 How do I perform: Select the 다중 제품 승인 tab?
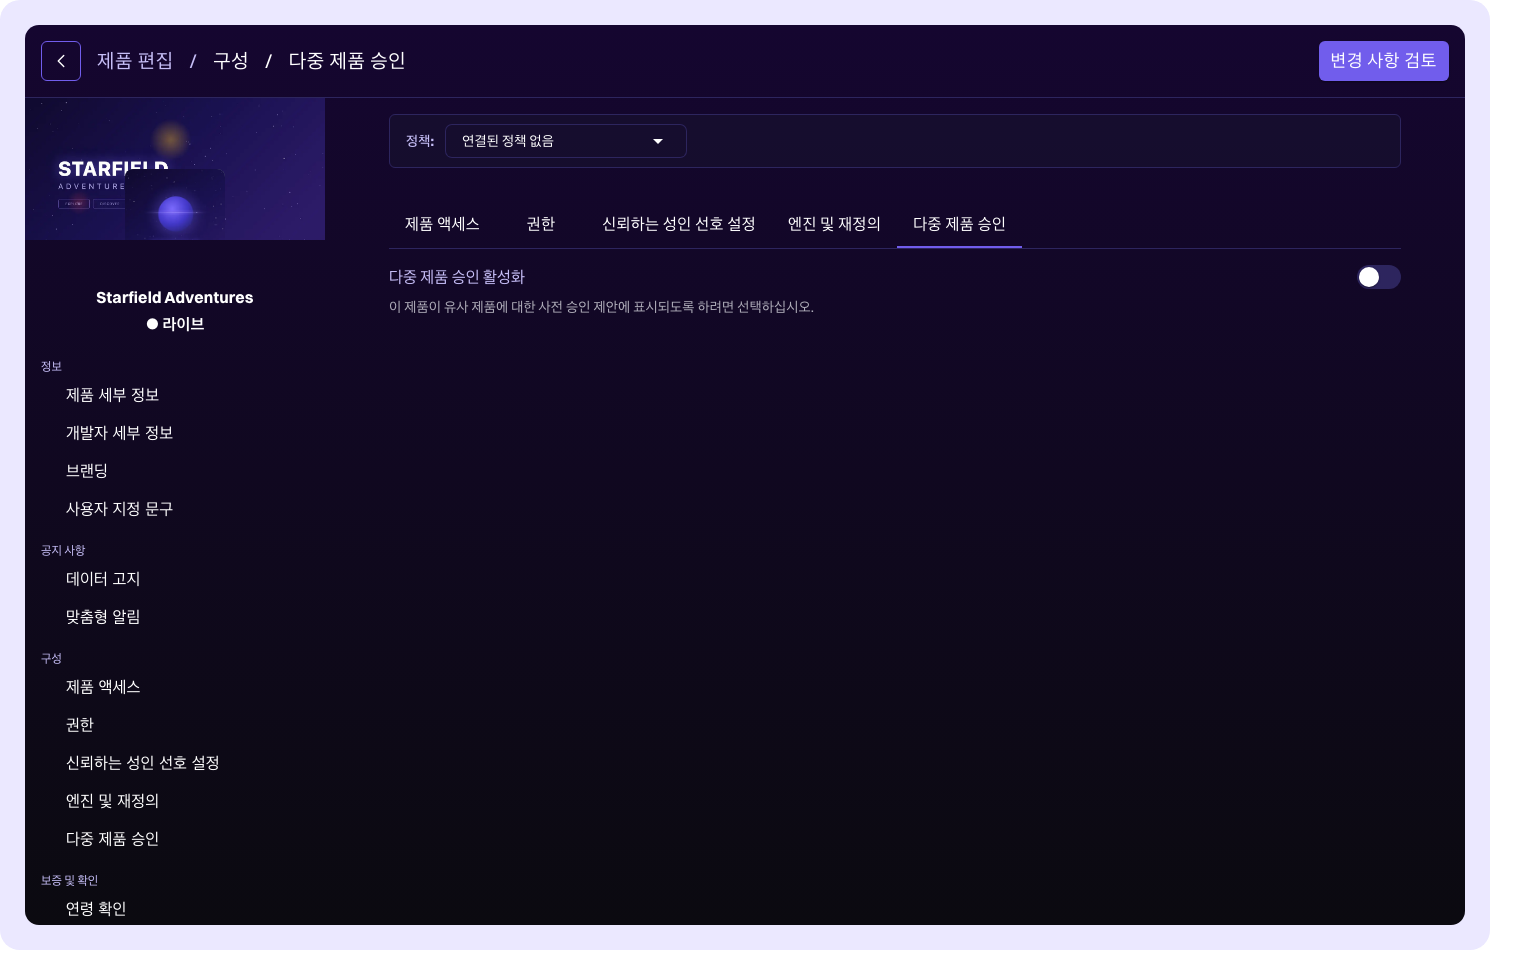click(x=959, y=224)
